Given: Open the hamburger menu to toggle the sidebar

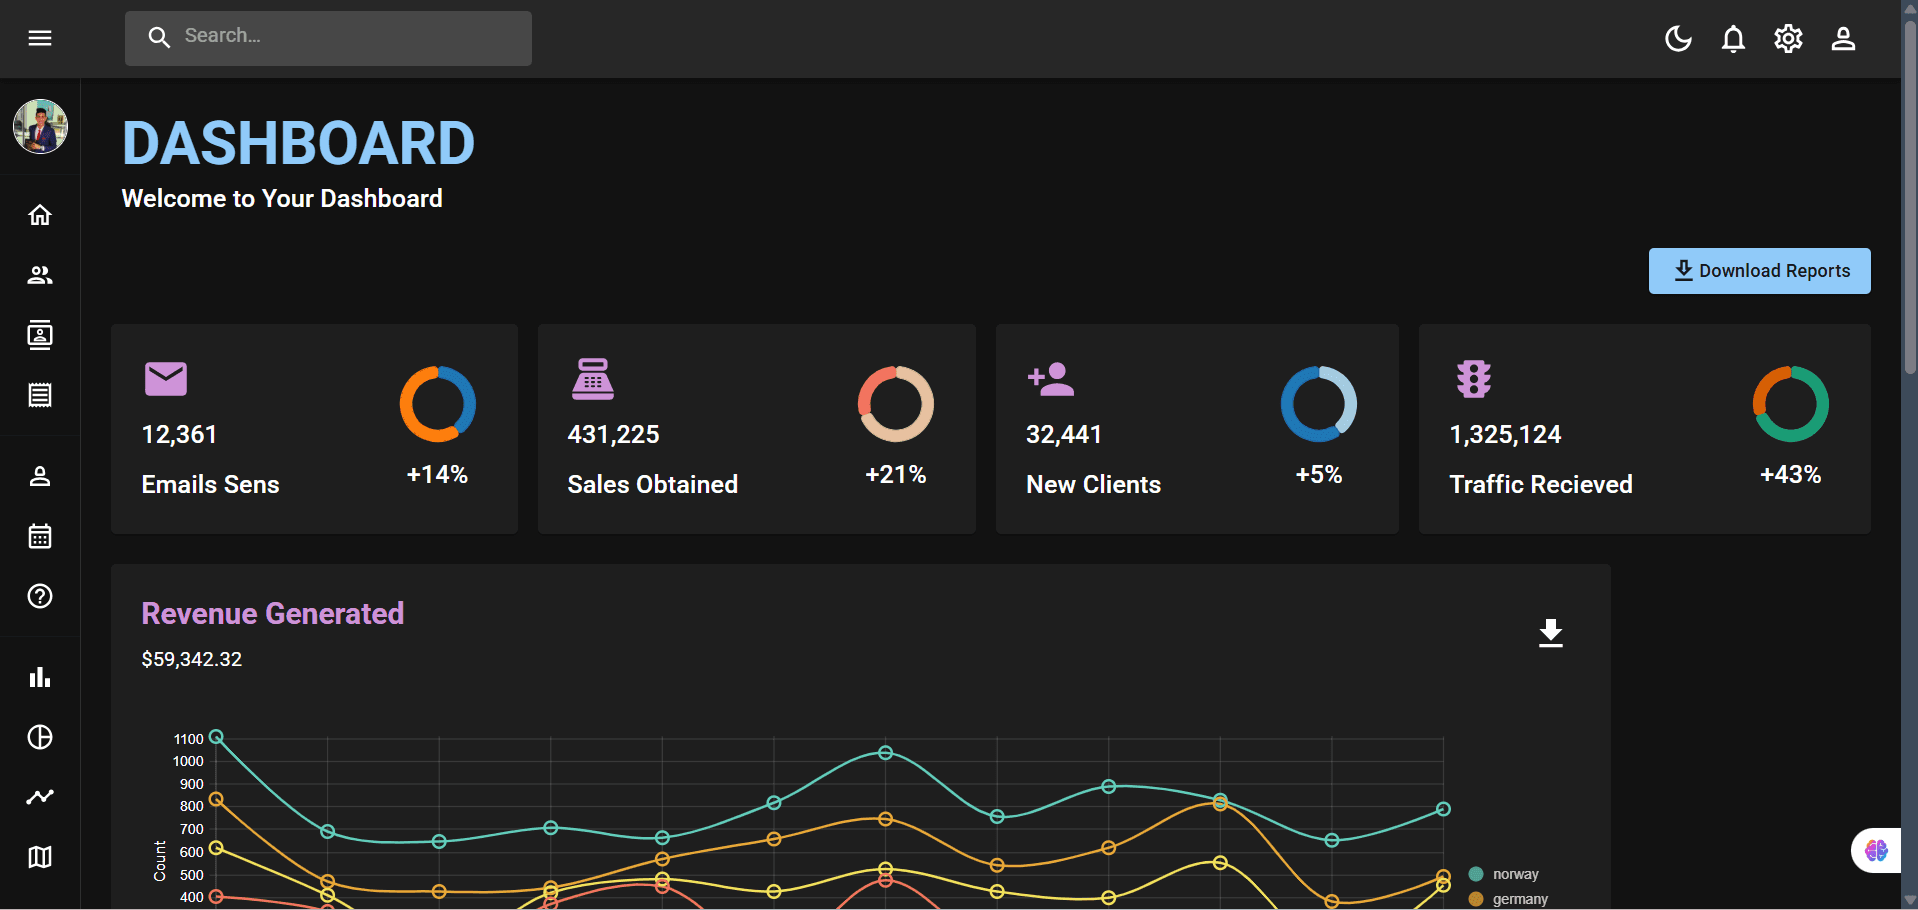Looking at the screenshot, I should click(x=40, y=38).
